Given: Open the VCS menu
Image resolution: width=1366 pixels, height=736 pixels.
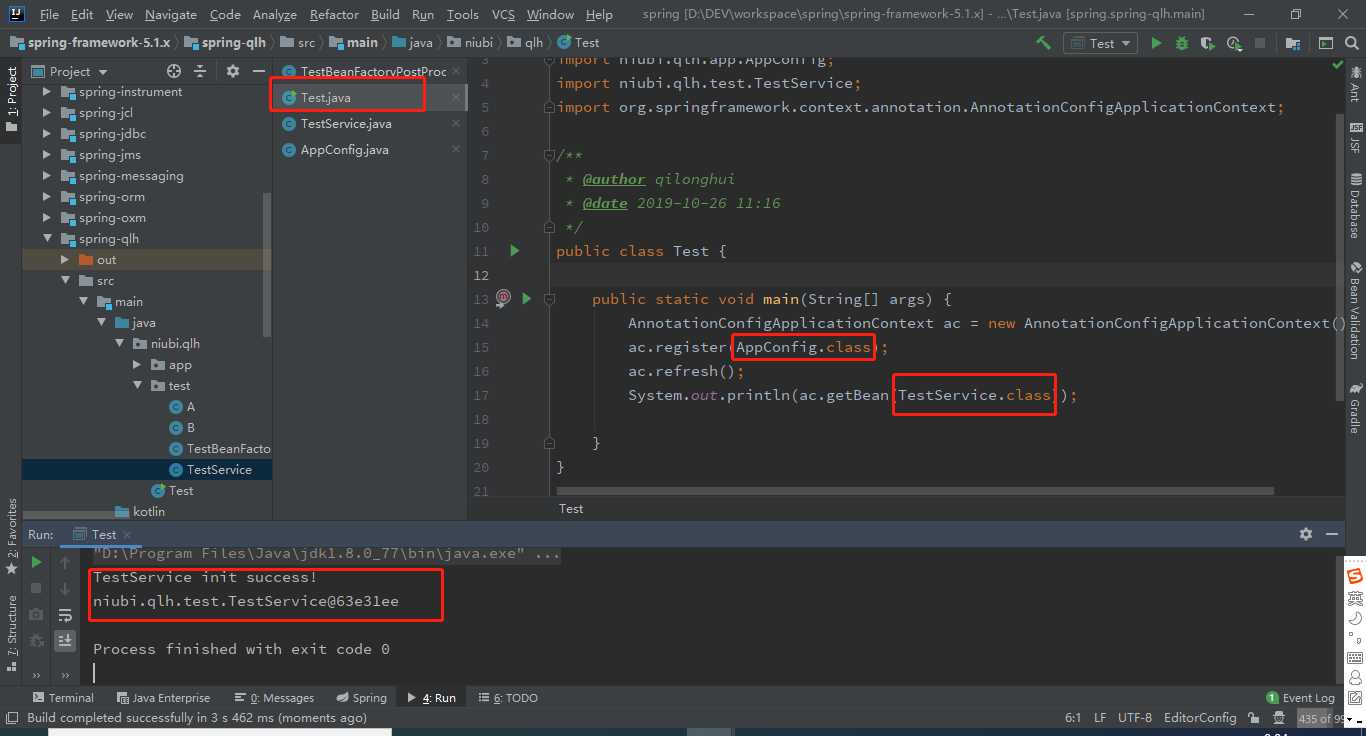Looking at the screenshot, I should (503, 14).
